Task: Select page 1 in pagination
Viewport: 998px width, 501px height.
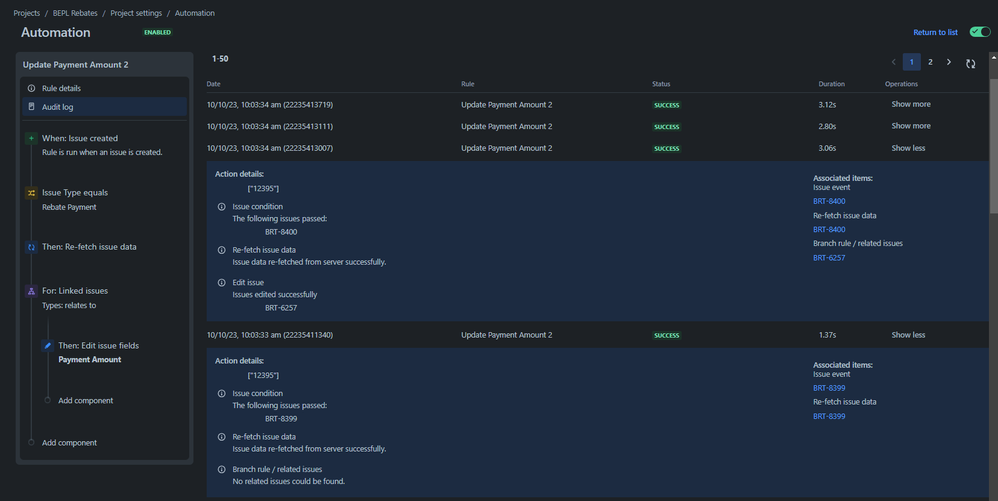Action: pyautogui.click(x=911, y=62)
